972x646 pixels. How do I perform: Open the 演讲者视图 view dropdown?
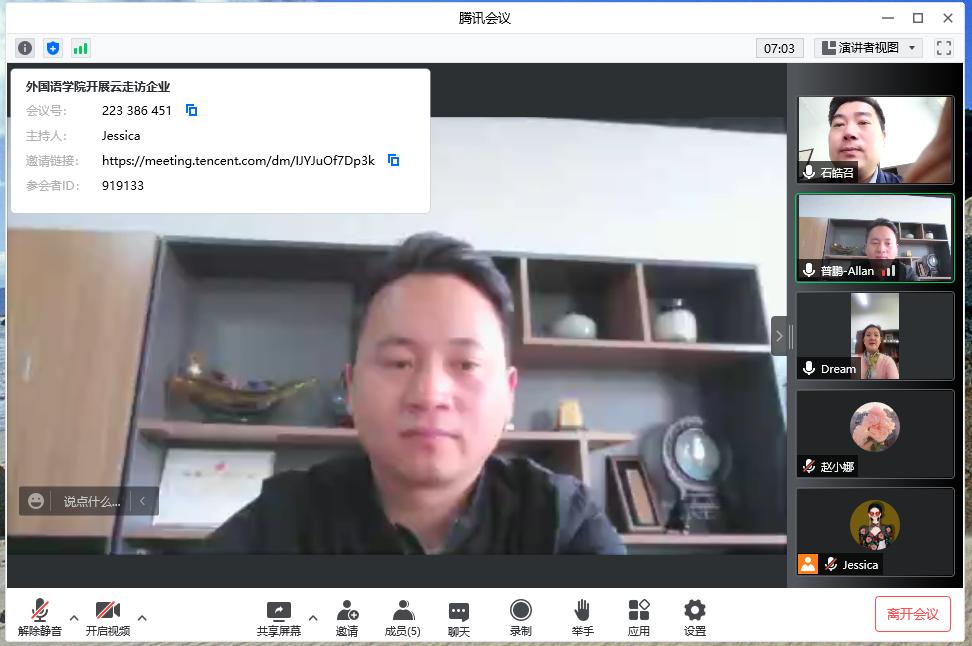coord(868,48)
